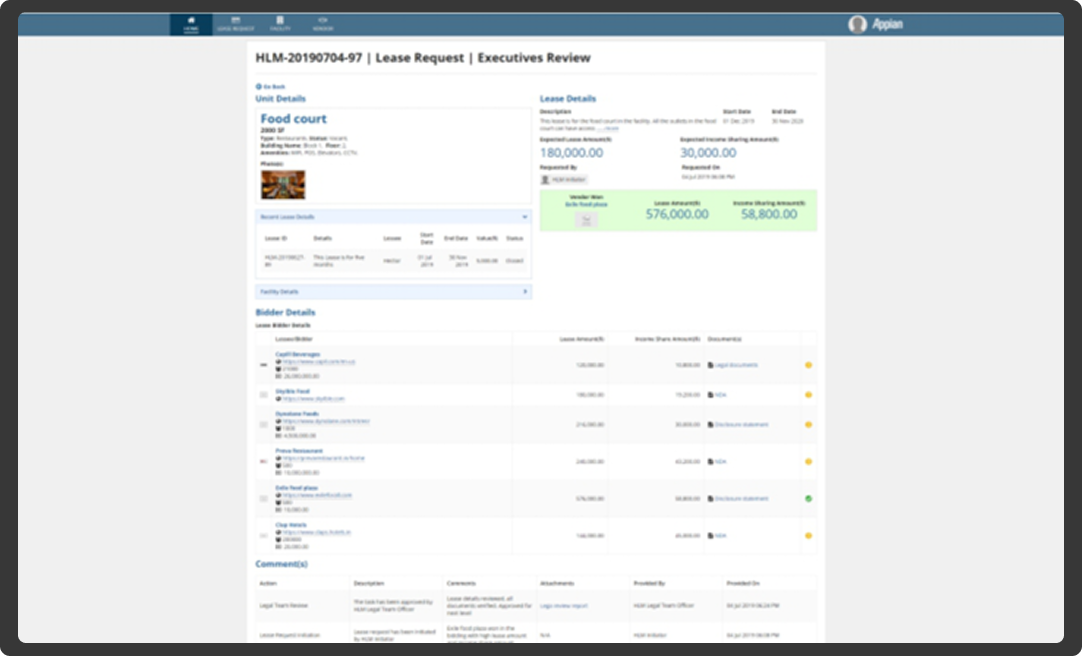Select the Facility icon in the top navigation

[x=281, y=23]
